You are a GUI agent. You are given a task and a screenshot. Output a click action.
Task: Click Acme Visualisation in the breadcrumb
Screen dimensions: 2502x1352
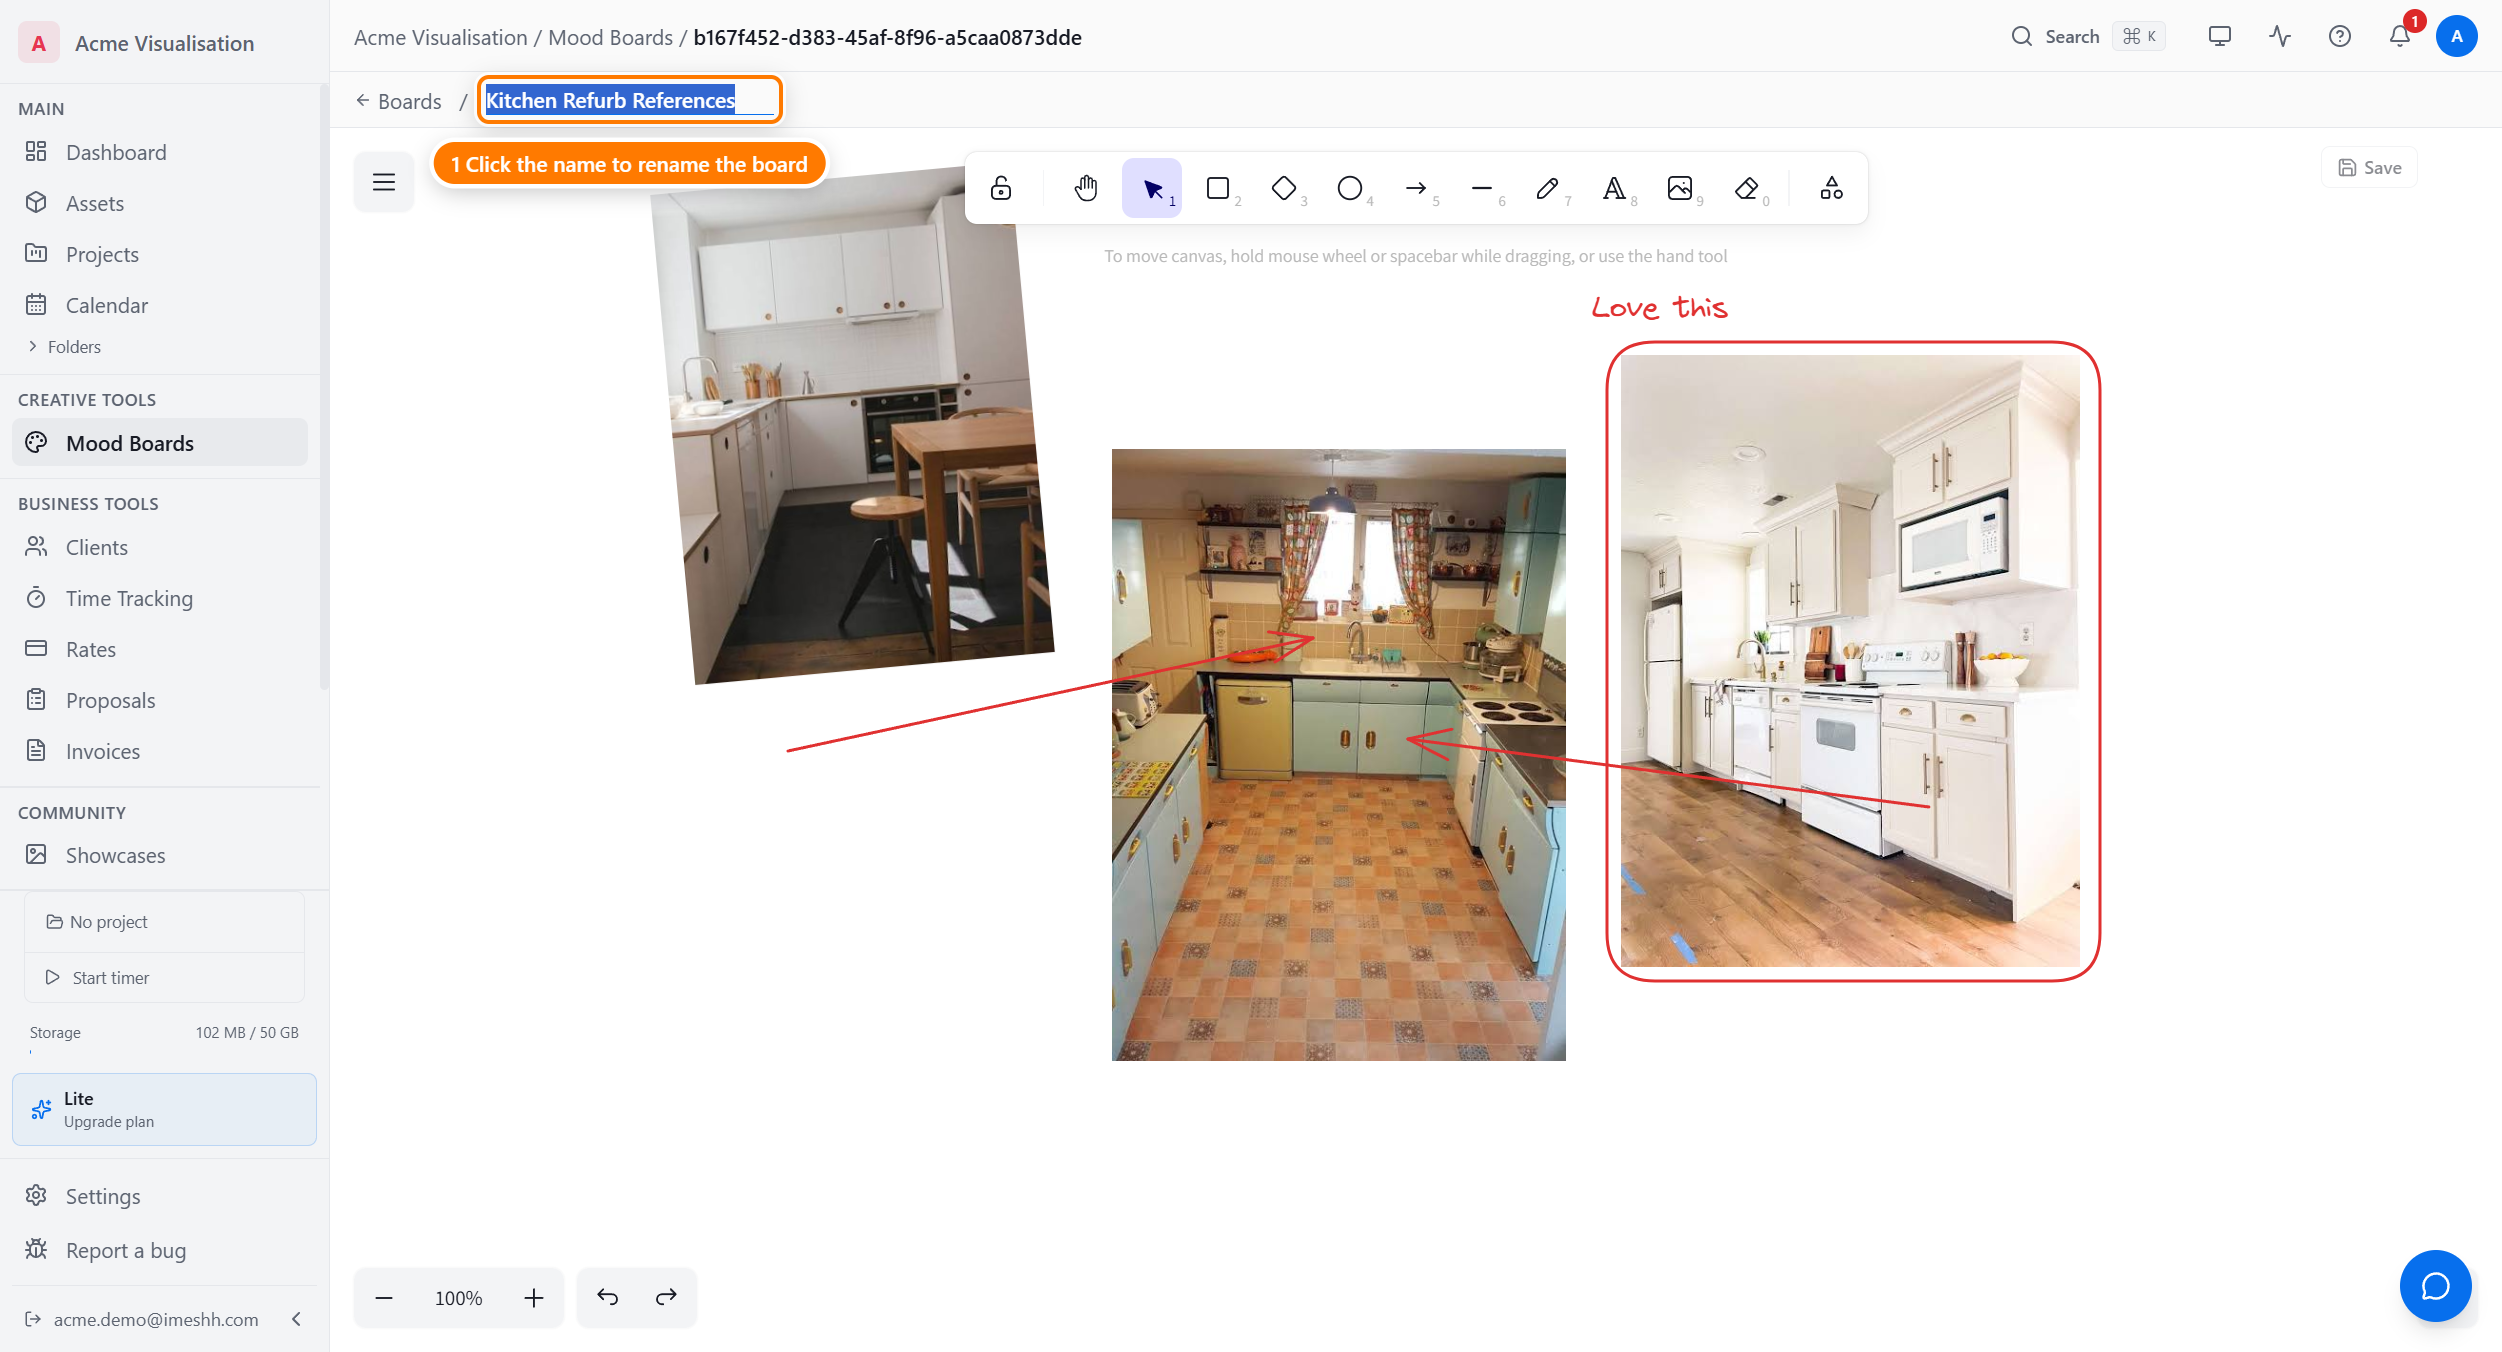click(x=440, y=37)
